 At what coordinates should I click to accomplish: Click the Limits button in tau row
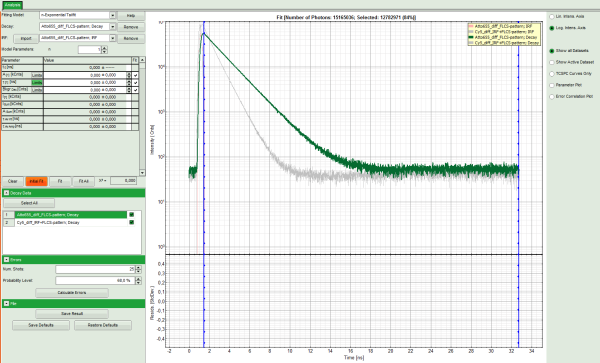click(37, 83)
